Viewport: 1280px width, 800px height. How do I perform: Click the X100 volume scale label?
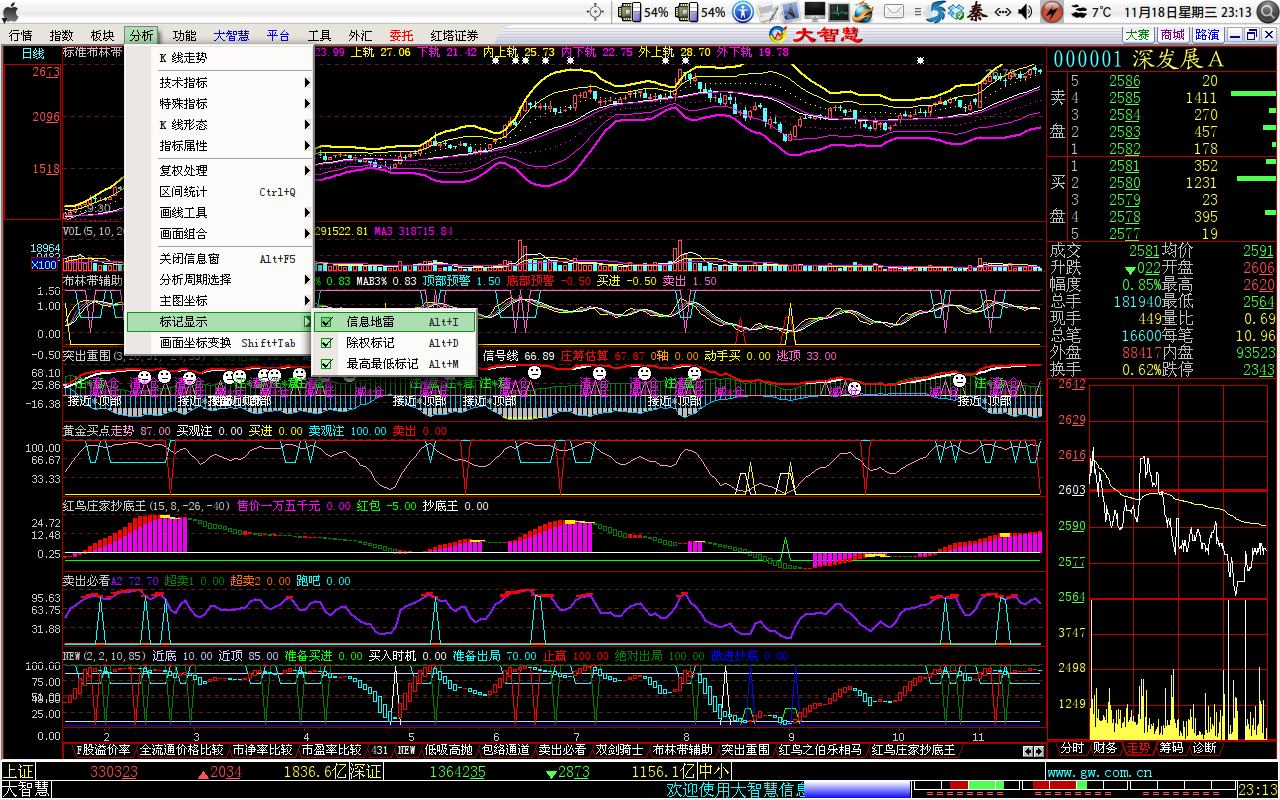coord(44,264)
